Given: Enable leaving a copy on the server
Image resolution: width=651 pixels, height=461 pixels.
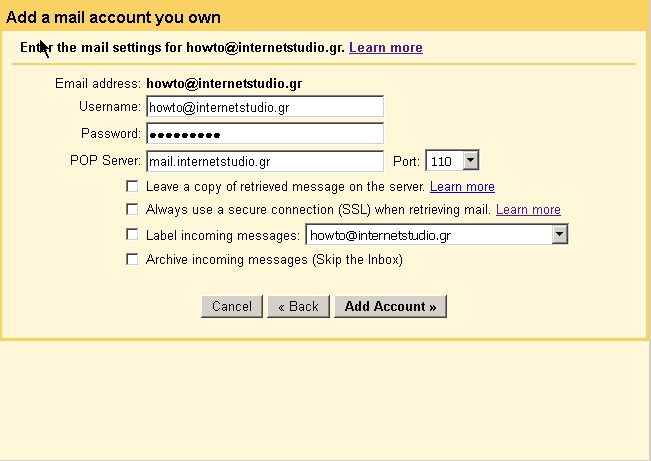Looking at the screenshot, I should [132, 187].
